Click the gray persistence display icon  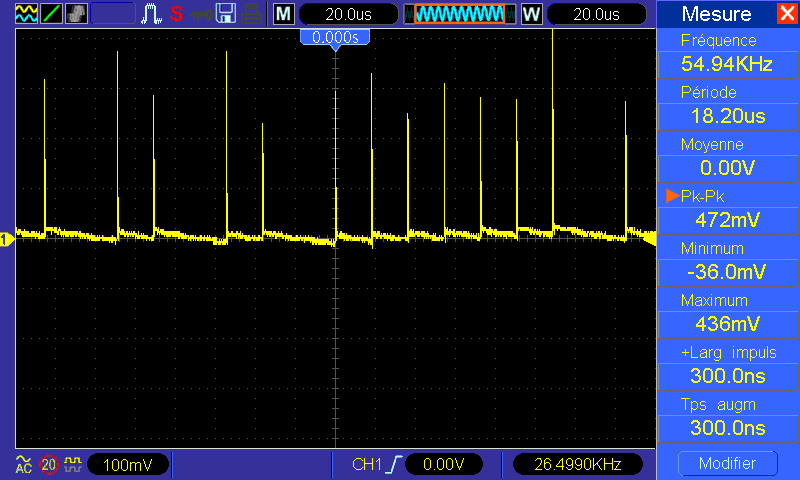point(75,14)
